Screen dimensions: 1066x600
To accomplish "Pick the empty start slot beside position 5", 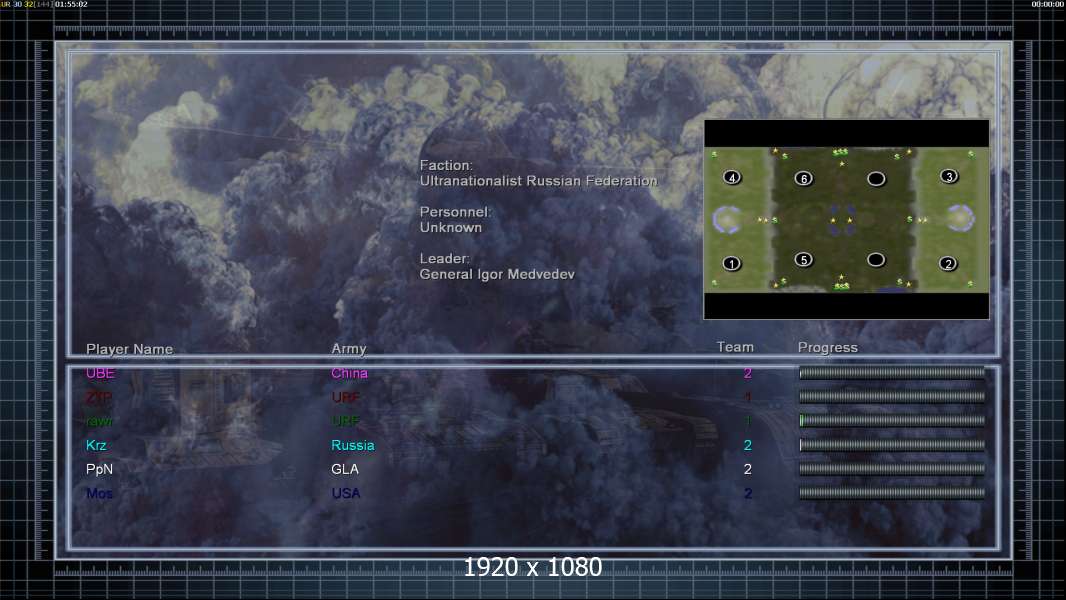I will 876,260.
